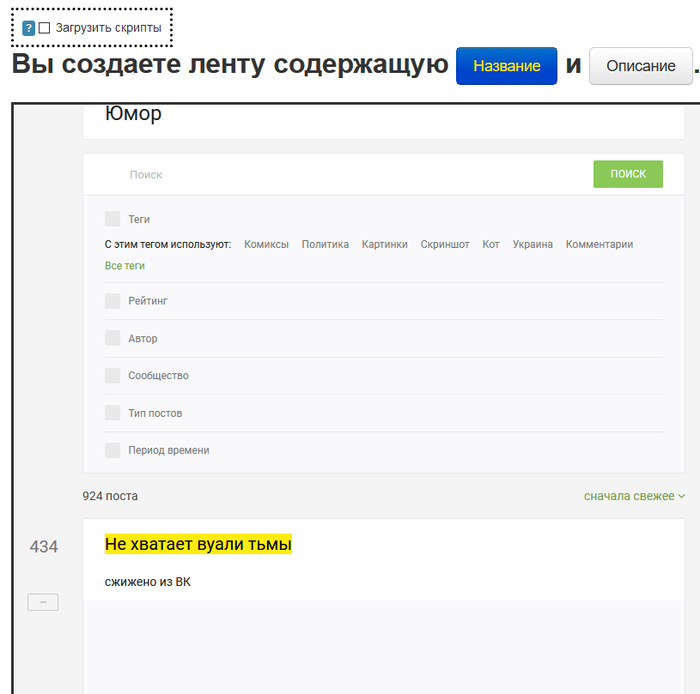Open the green Все теги link

(x=125, y=266)
